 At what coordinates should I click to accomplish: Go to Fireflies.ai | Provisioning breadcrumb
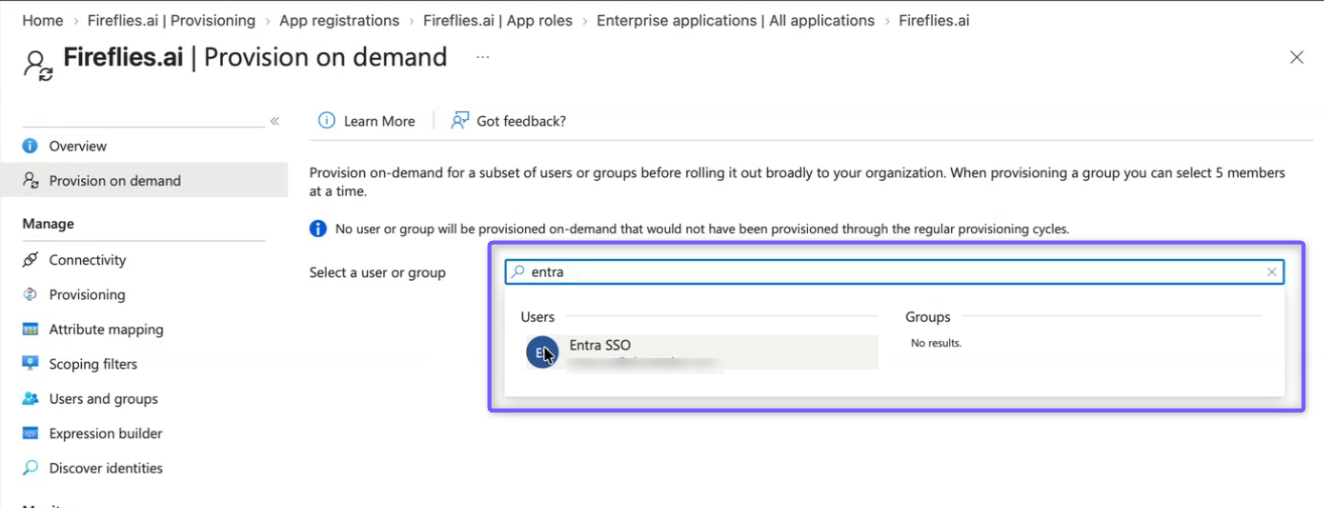[171, 20]
